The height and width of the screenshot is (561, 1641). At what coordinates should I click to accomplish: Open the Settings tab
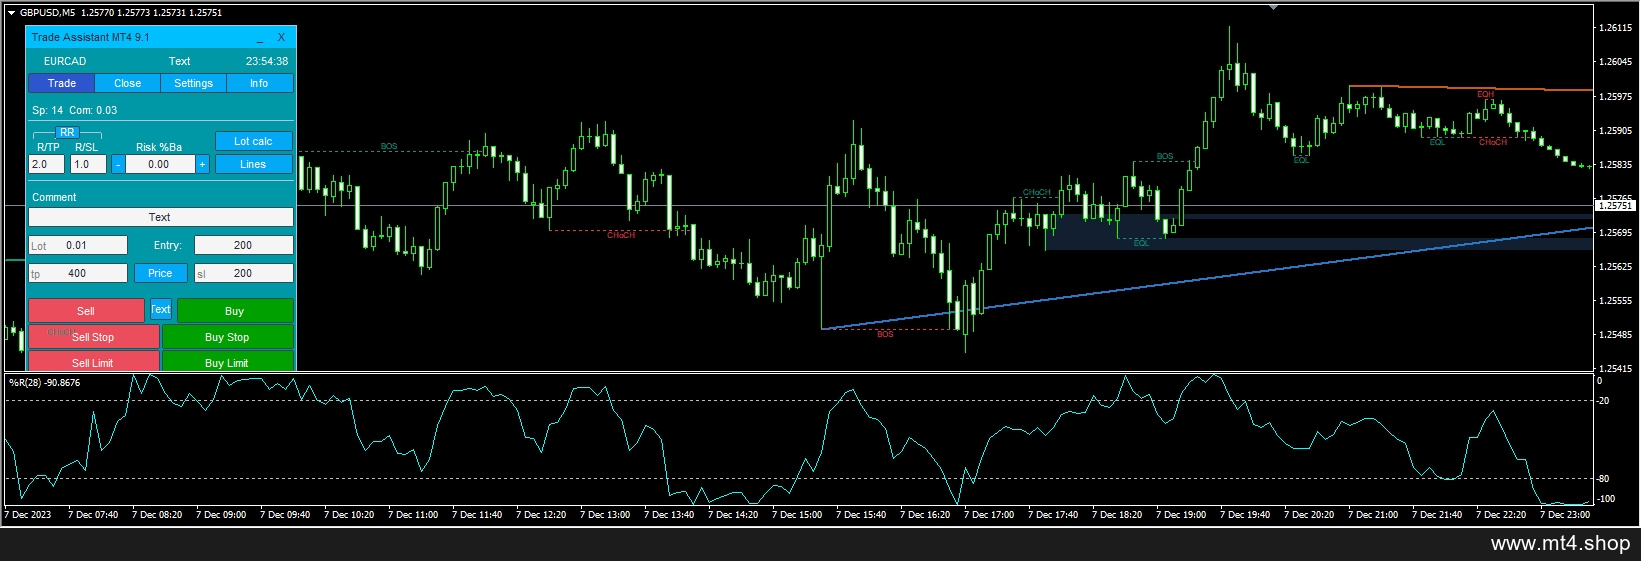click(x=194, y=83)
